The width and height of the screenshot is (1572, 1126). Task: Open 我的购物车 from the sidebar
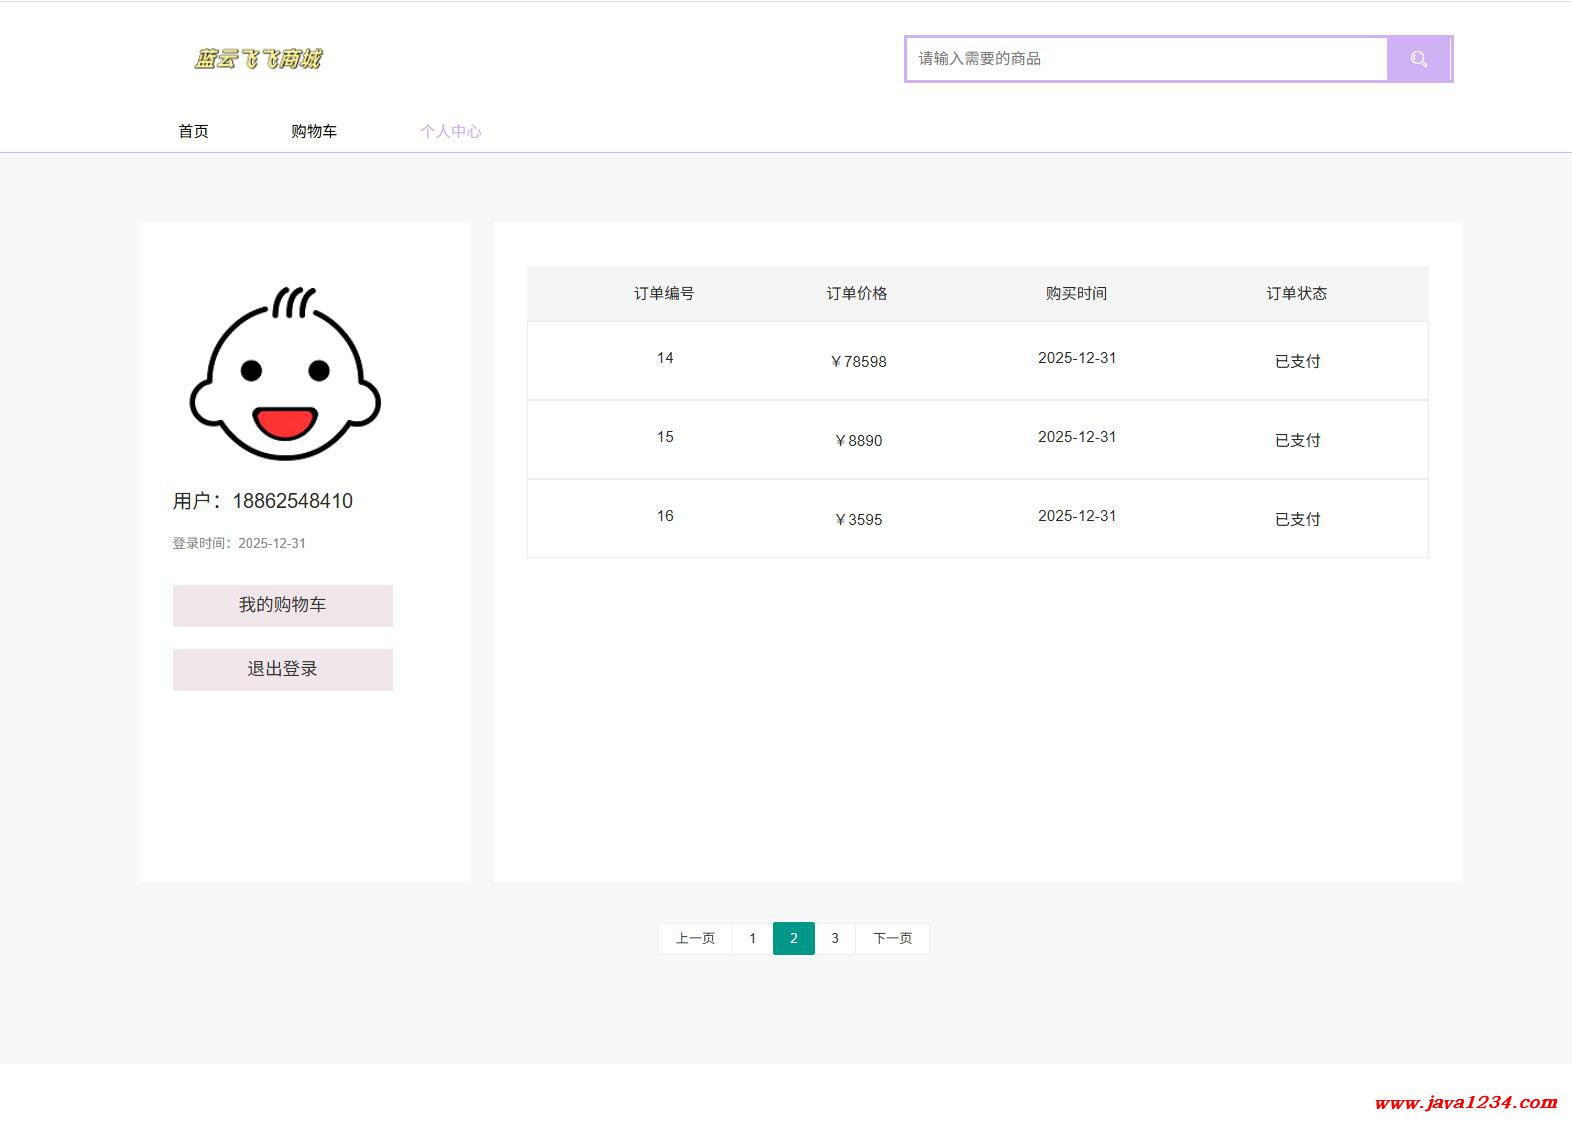(x=282, y=605)
